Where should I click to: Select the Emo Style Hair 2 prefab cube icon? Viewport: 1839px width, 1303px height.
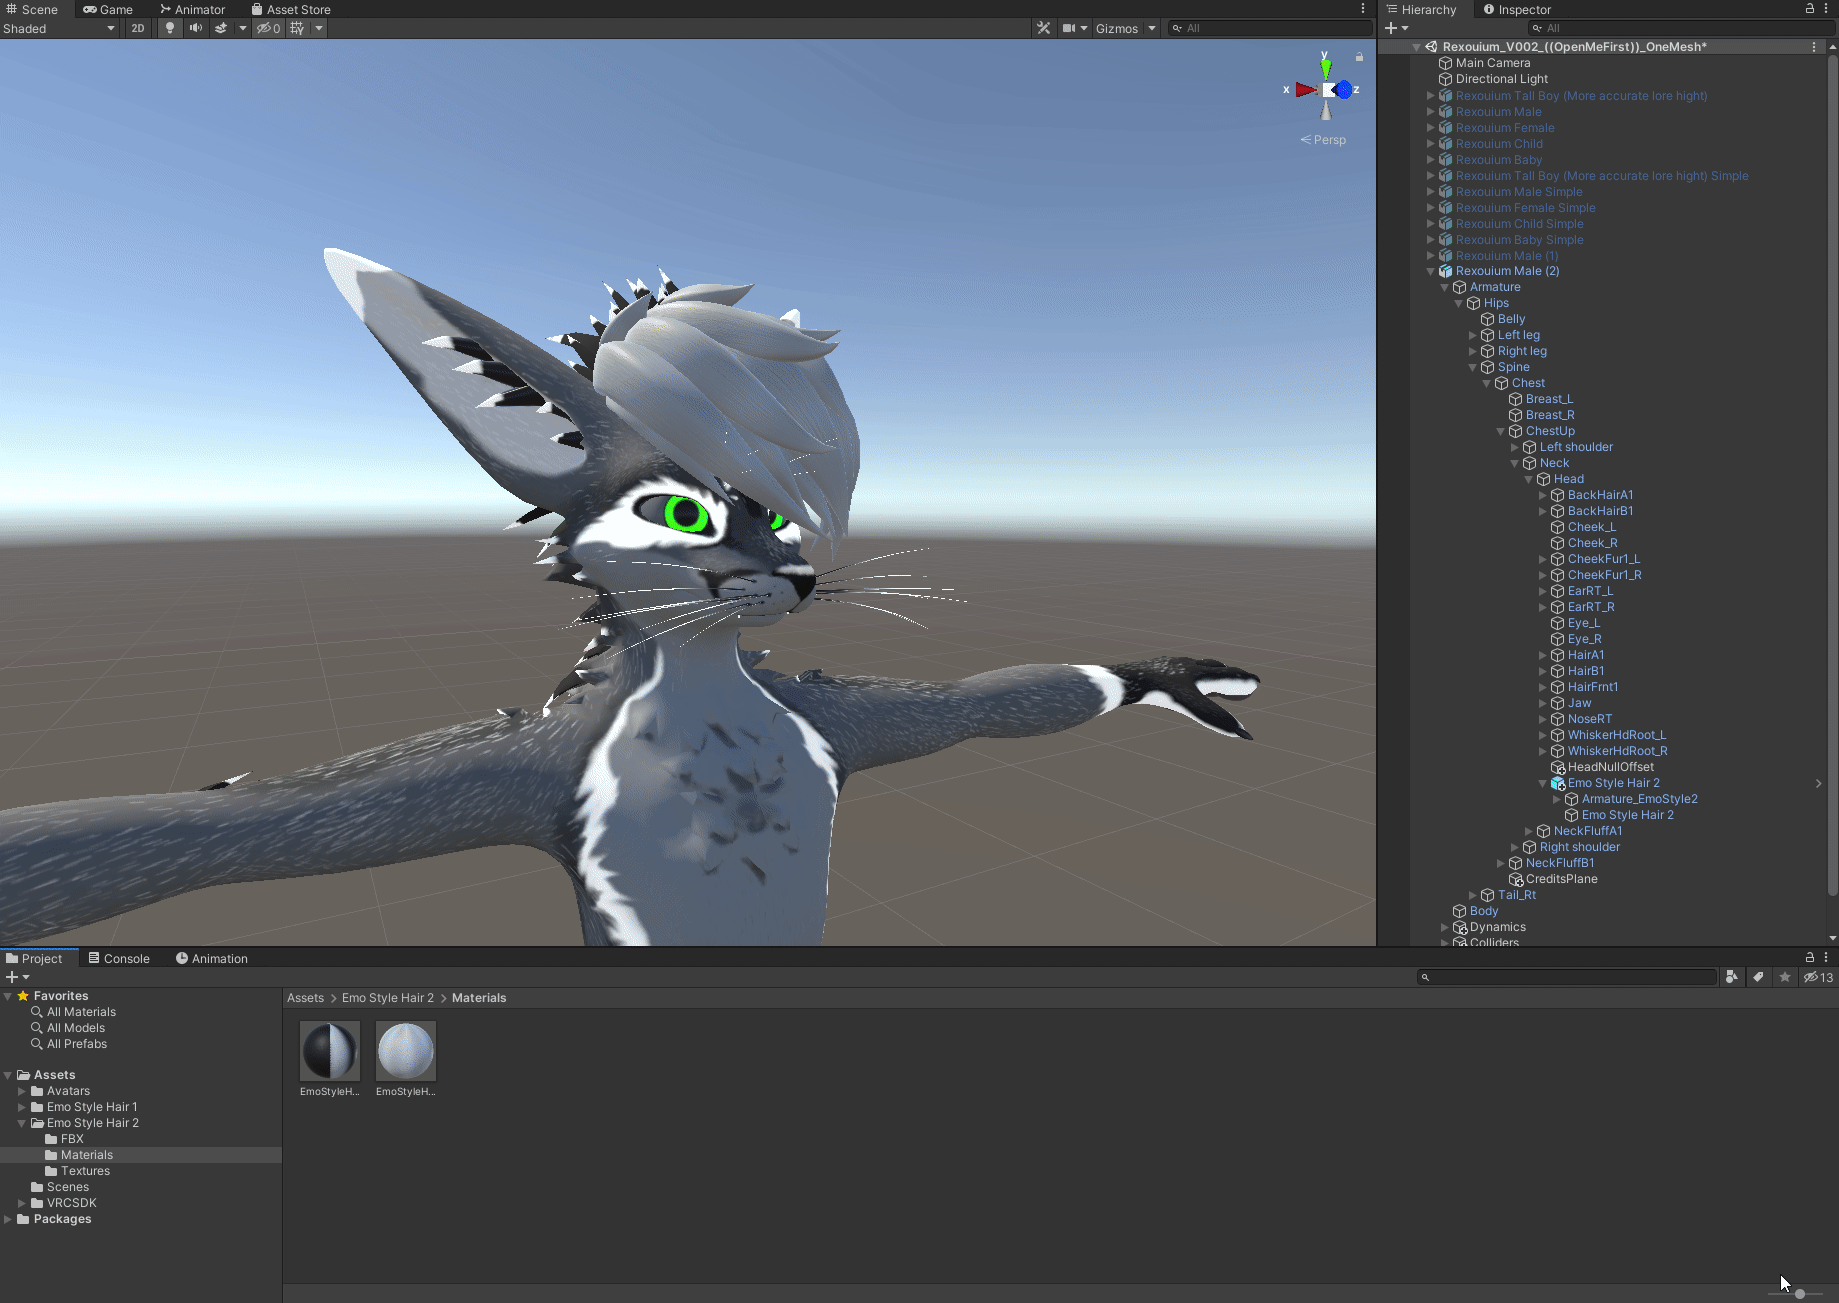[x=1558, y=783]
